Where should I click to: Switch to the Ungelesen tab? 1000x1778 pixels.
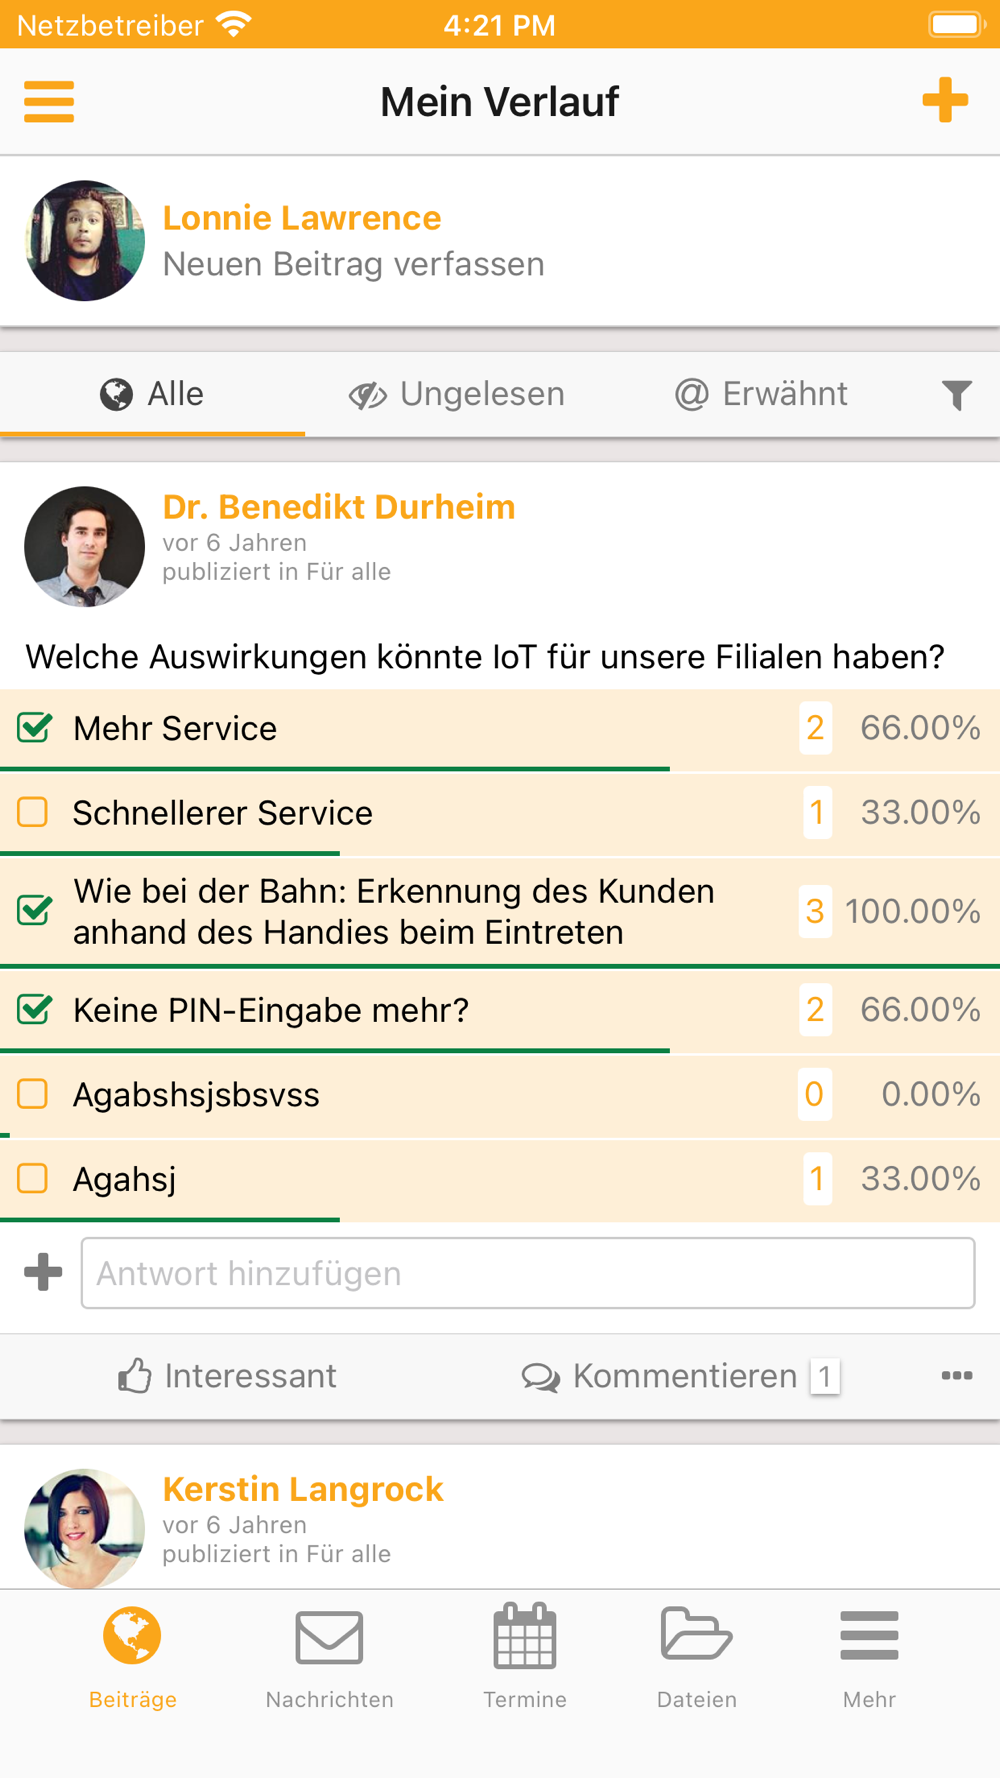click(x=457, y=394)
